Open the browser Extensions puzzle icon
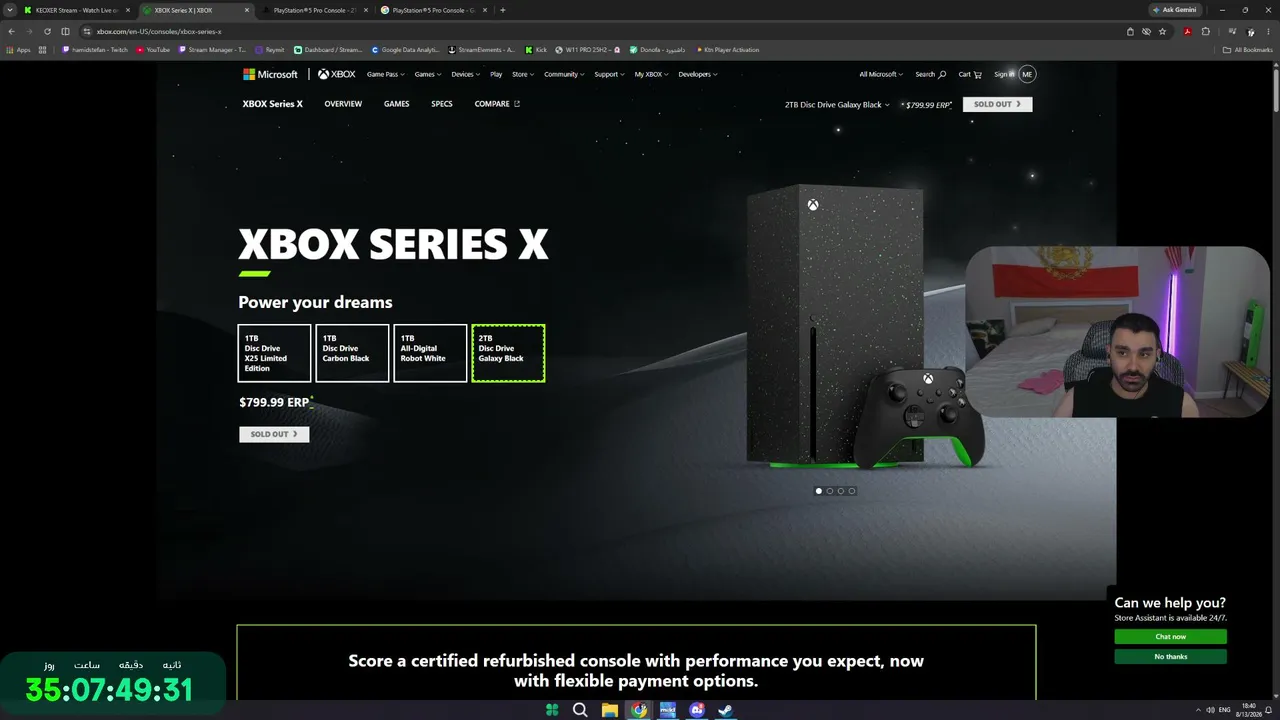Image resolution: width=1280 pixels, height=720 pixels. pos(1205,31)
